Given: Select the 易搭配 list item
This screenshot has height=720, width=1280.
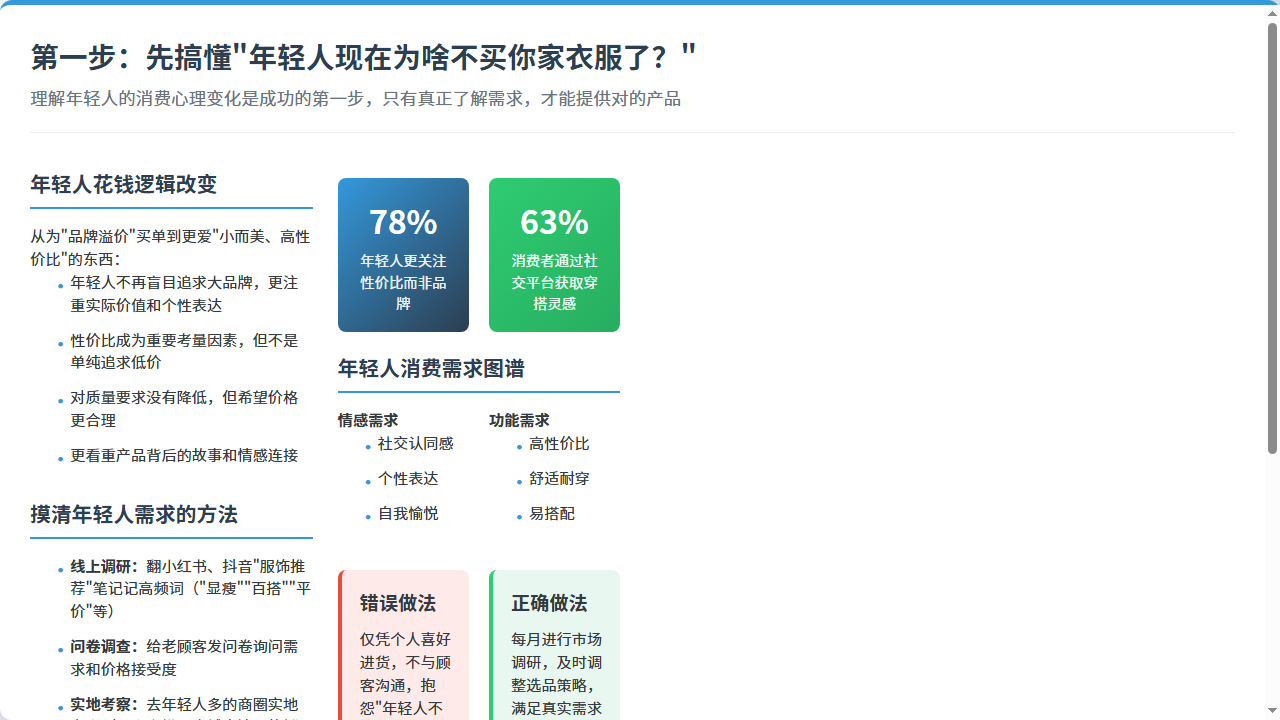Looking at the screenshot, I should (x=551, y=514).
